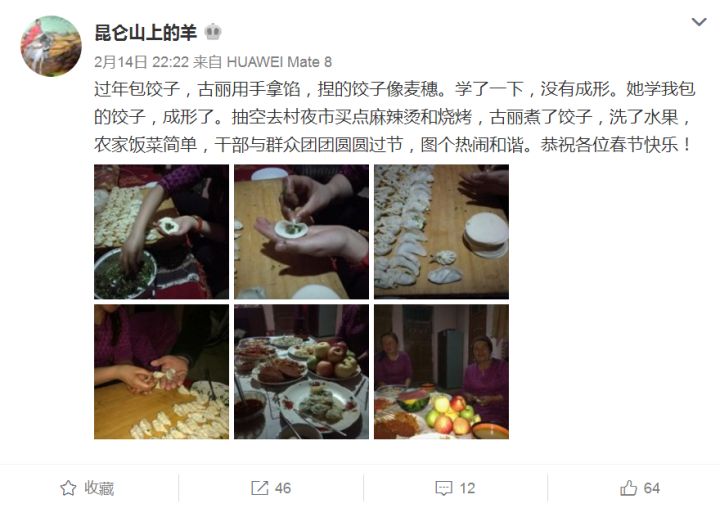This screenshot has width=720, height=508.
Task: View the photo of hands pinching dumplings
Action: click(x=161, y=372)
